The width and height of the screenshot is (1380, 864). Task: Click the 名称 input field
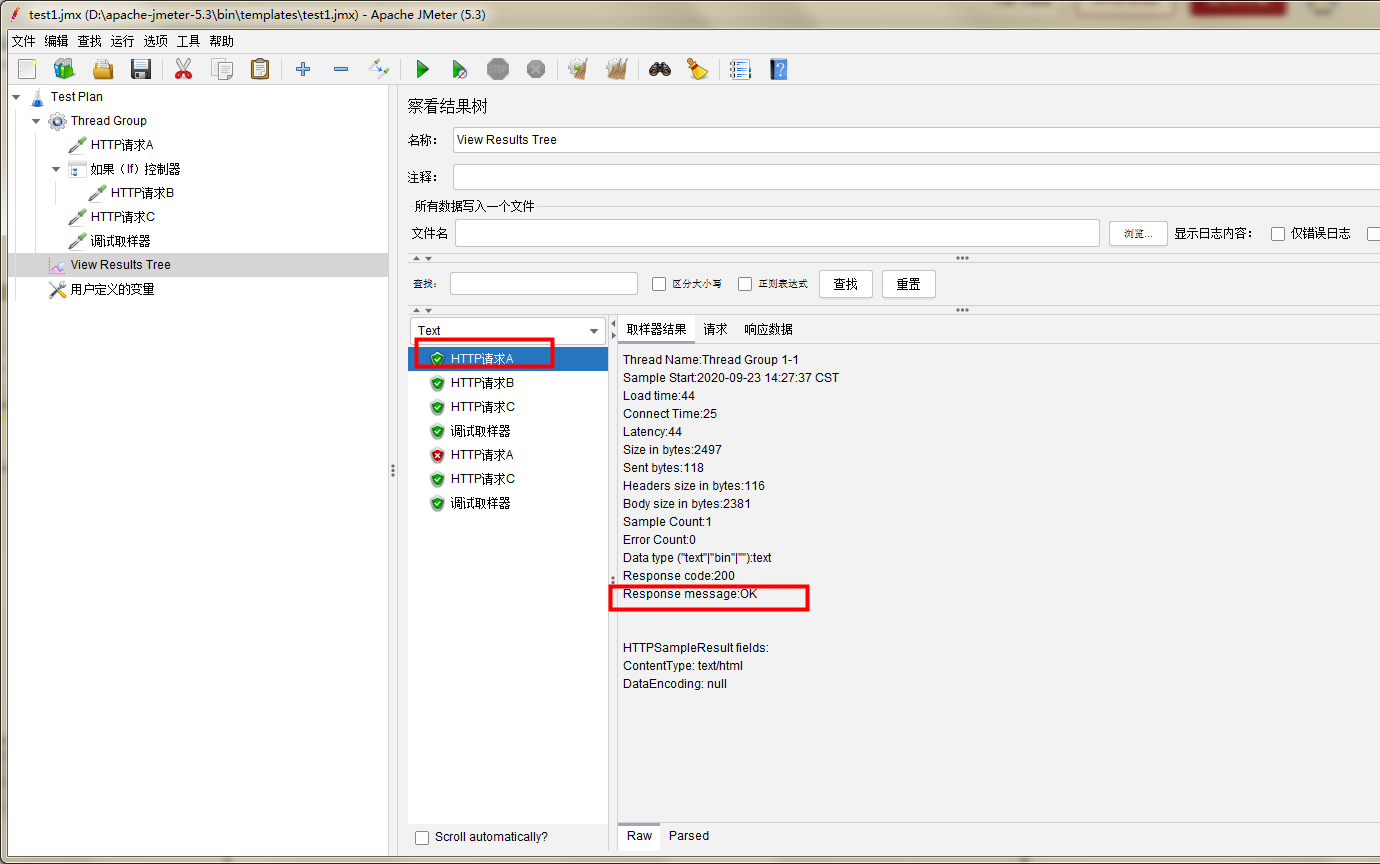tap(916, 140)
